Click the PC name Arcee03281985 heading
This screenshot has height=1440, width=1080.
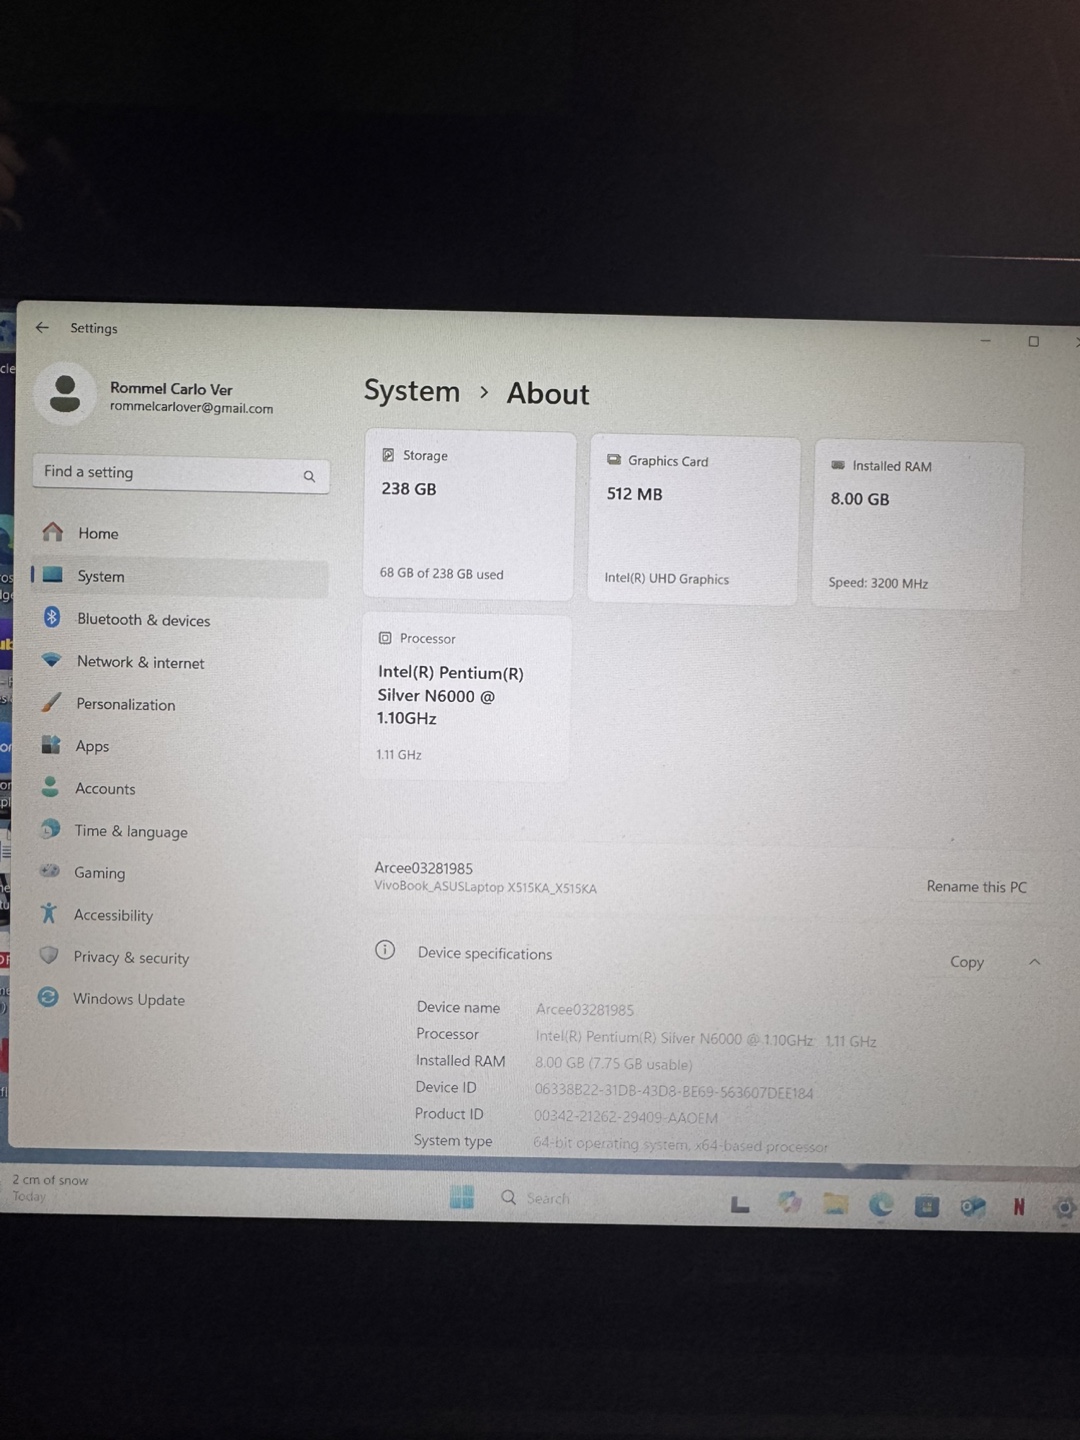(x=423, y=868)
